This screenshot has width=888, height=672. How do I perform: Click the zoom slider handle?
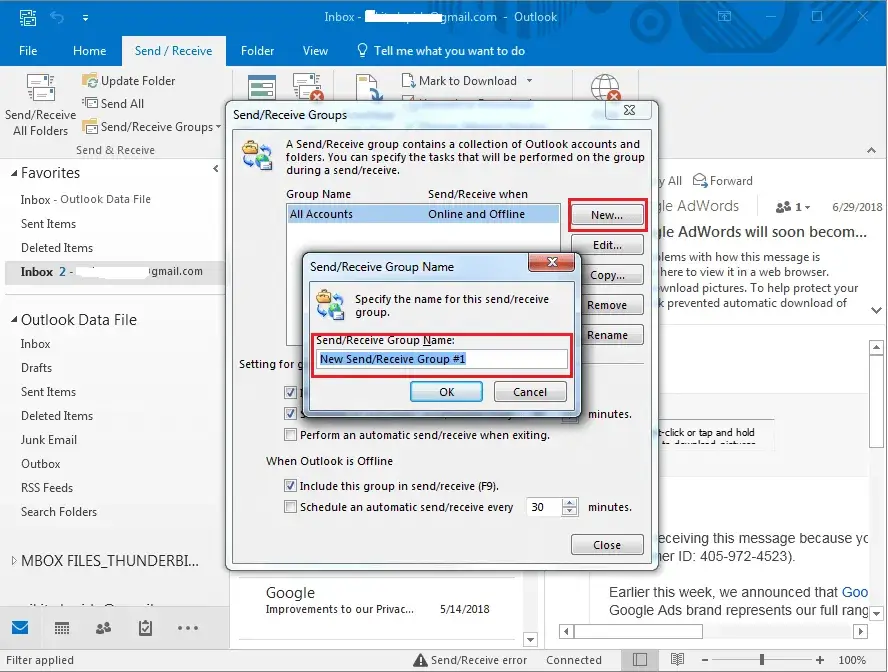tap(762, 660)
